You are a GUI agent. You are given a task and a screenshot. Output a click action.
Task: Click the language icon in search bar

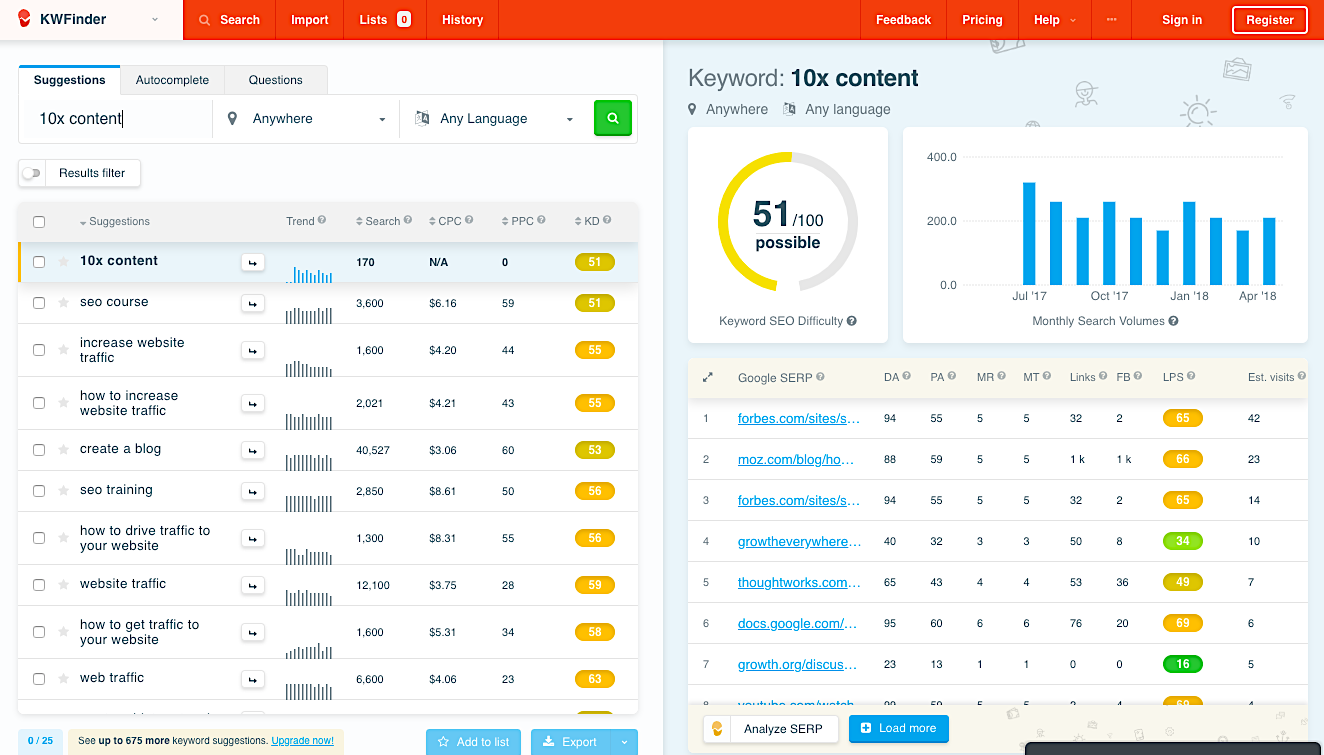pyautogui.click(x=422, y=118)
